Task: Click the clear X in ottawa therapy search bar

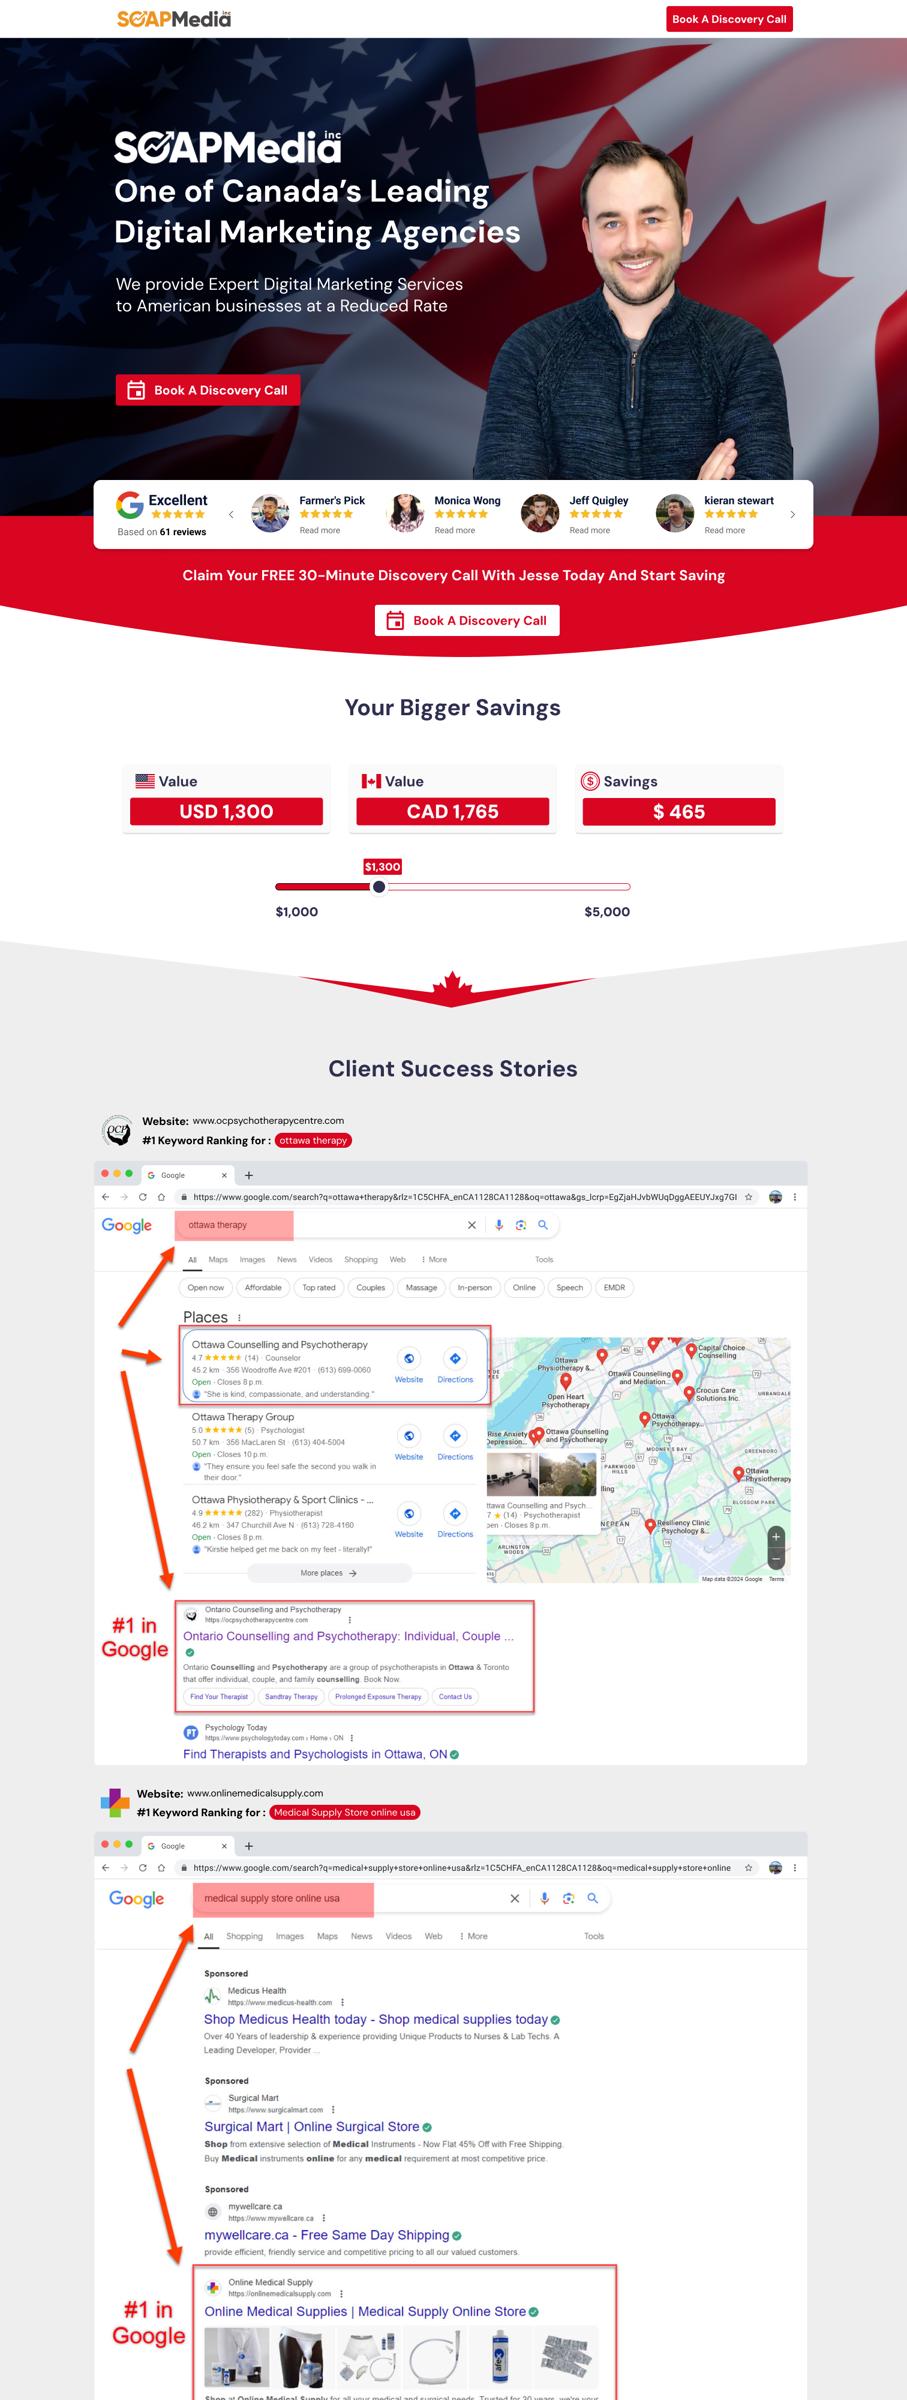Action: [x=472, y=1225]
